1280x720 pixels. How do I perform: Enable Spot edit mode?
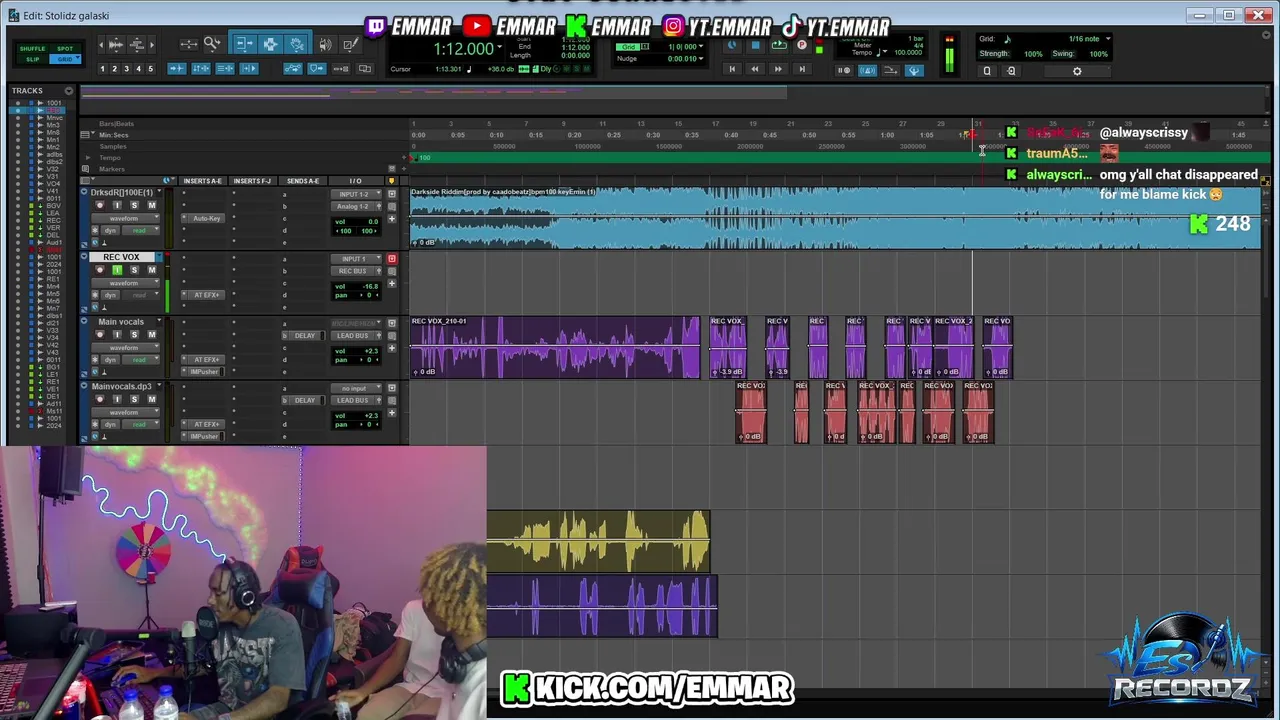click(x=65, y=49)
